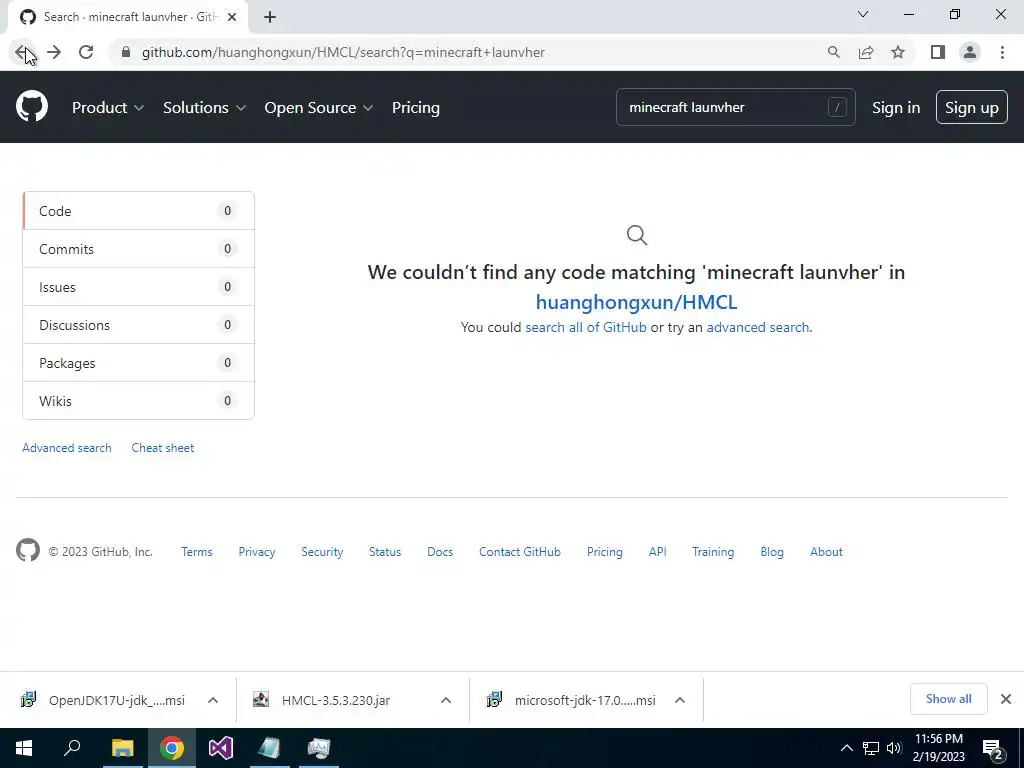Open the Security footer link
This screenshot has width=1024, height=768.
(x=322, y=552)
